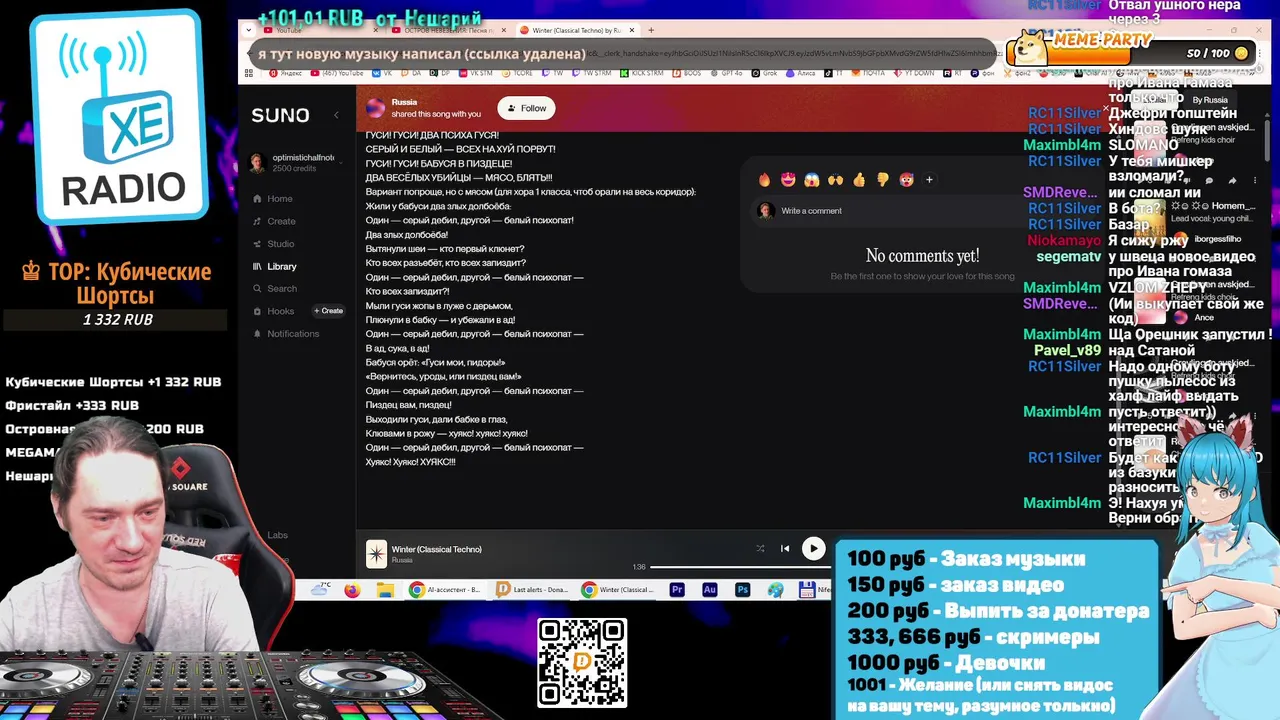
Task: Open the YT DOWN bookmark
Action: (915, 73)
